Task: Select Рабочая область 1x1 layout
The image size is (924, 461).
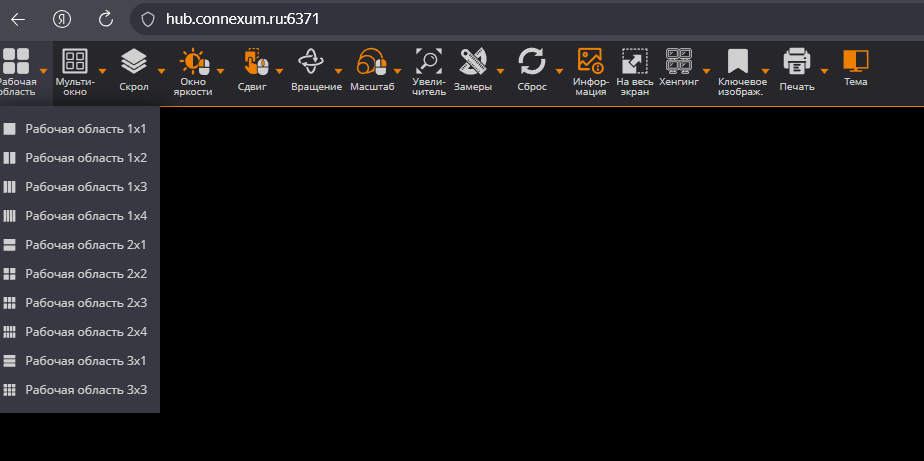Action: (x=80, y=129)
